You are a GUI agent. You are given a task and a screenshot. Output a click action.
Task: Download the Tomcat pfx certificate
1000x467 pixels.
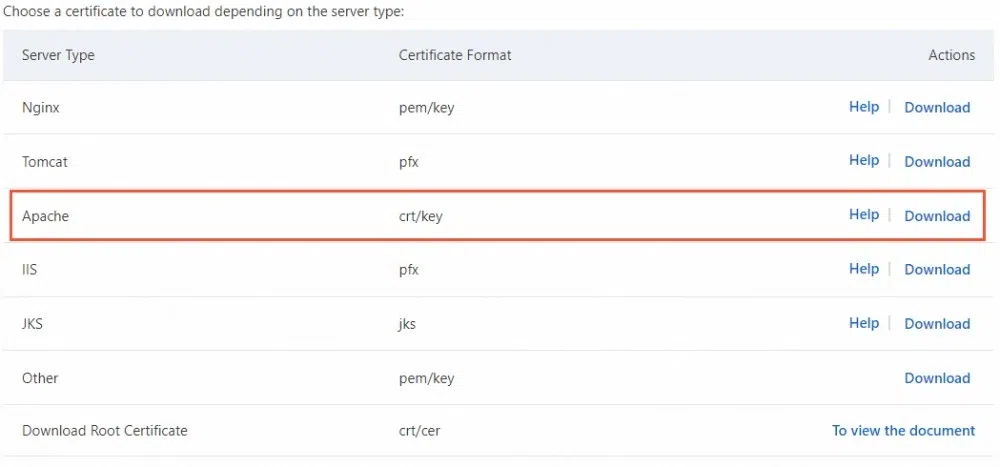937,162
